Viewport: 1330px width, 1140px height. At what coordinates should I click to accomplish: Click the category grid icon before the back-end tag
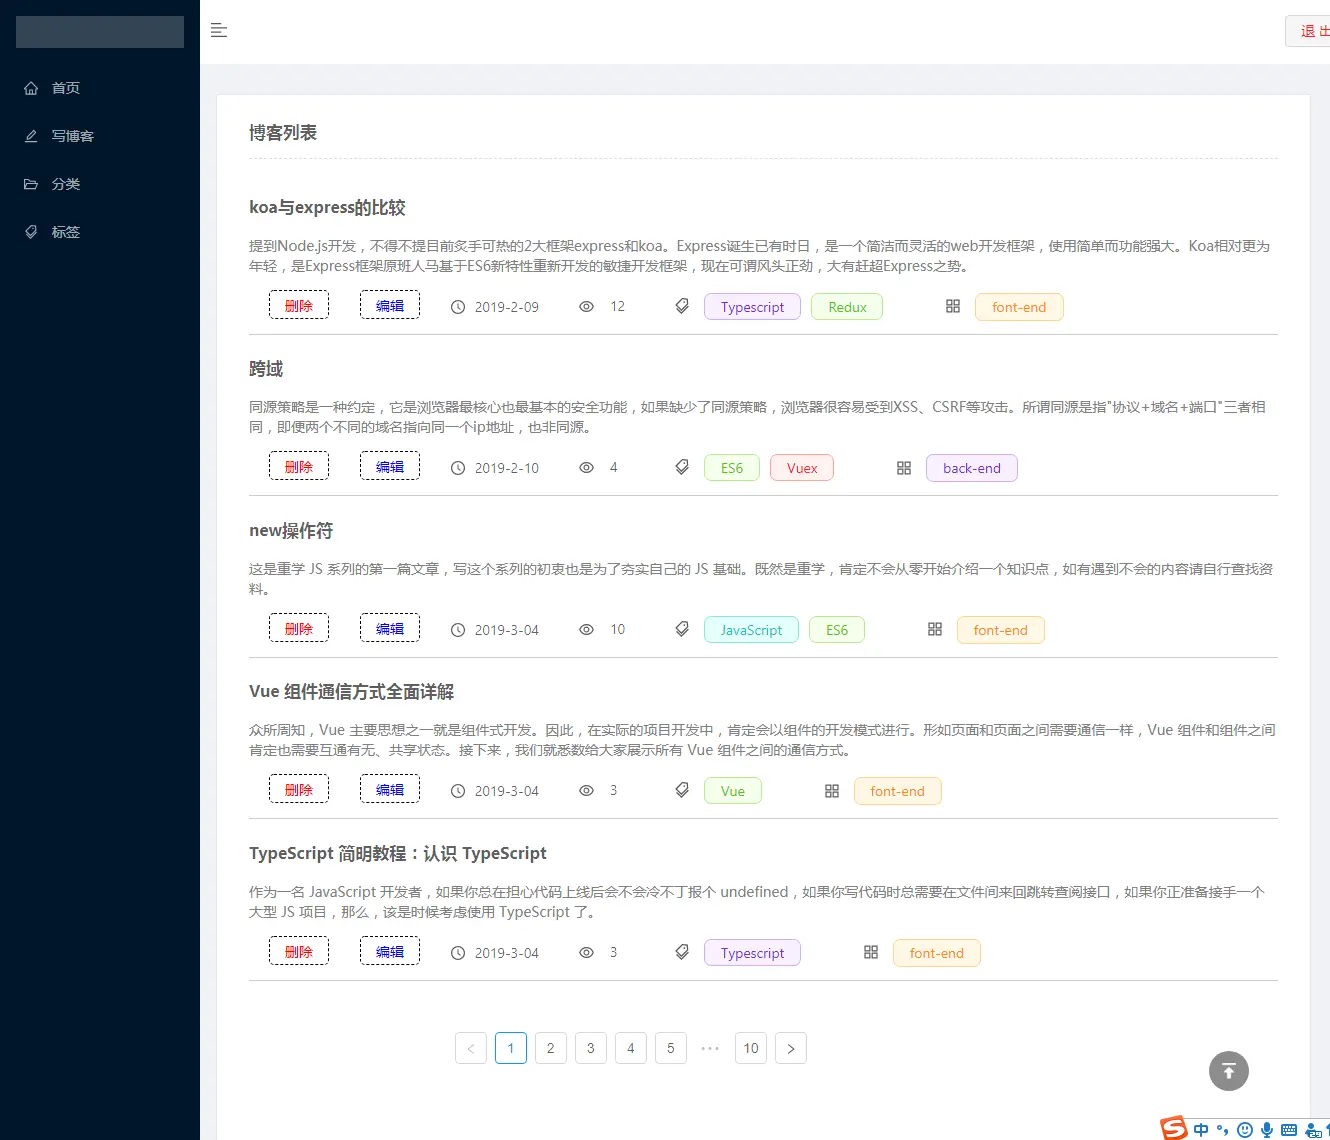tap(904, 468)
